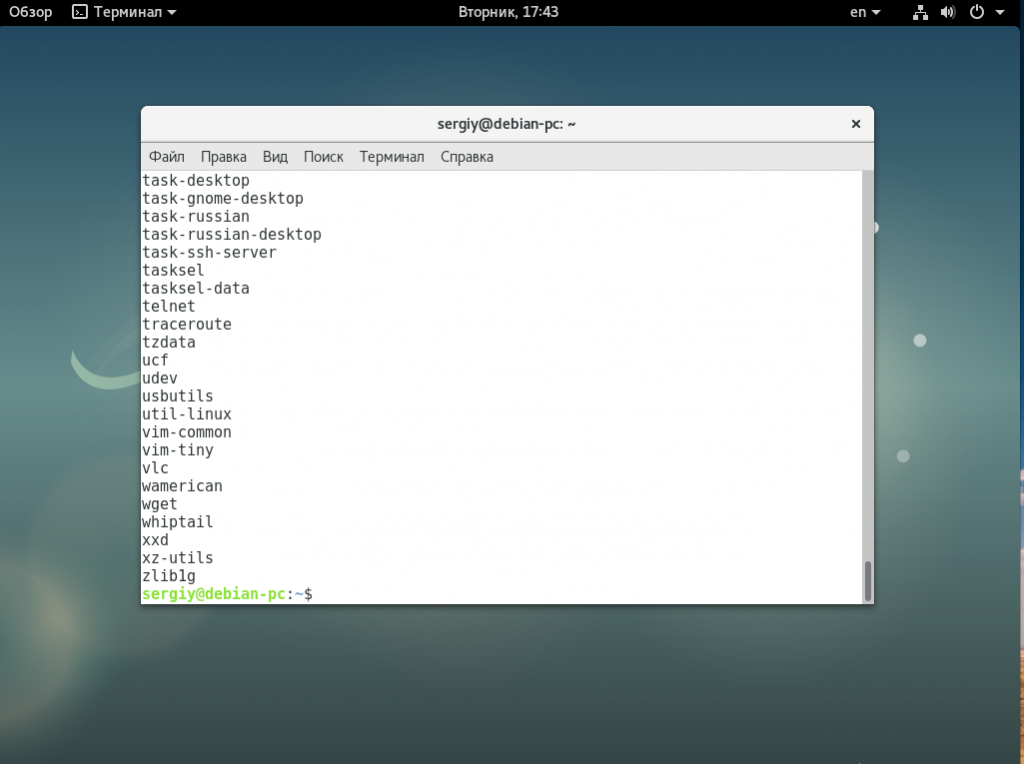Click the Обзор activities button
This screenshot has height=764, width=1024.
click(30, 12)
